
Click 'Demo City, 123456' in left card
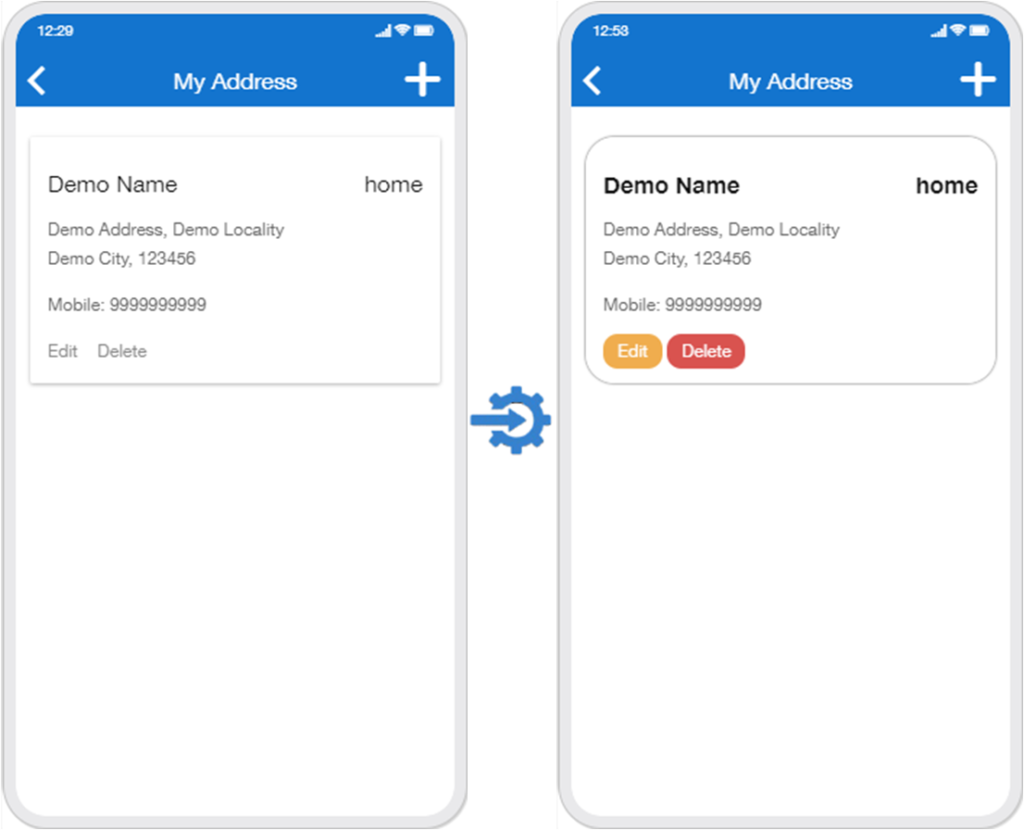[x=121, y=259]
